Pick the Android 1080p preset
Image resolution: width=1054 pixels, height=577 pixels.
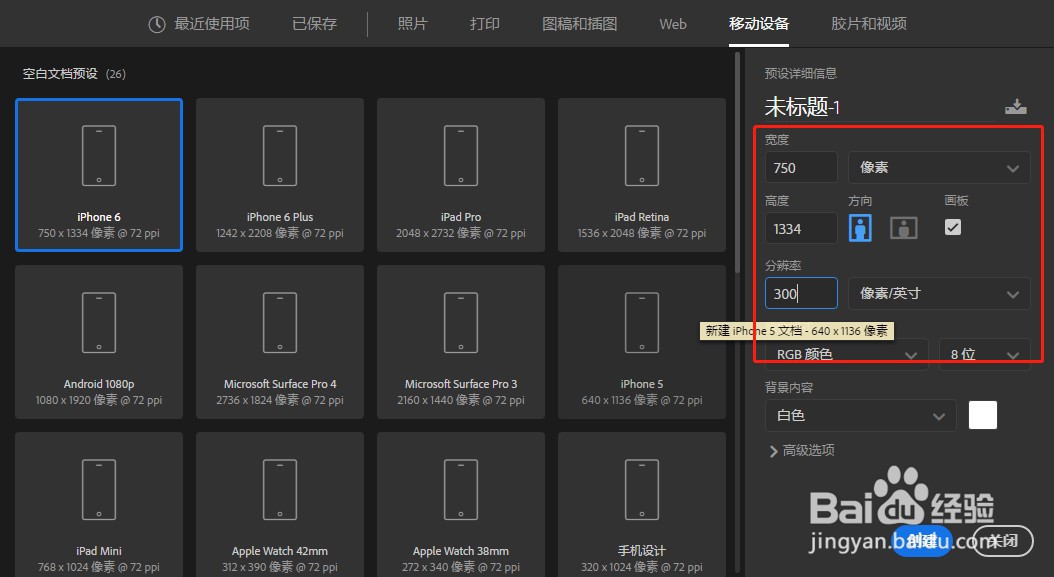point(99,342)
